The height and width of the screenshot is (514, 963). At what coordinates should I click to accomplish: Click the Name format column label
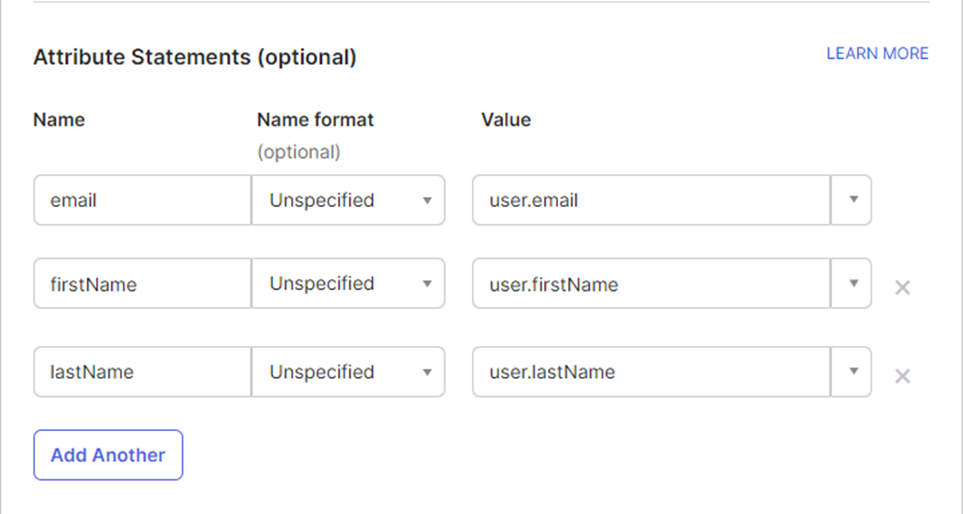pyautogui.click(x=315, y=120)
